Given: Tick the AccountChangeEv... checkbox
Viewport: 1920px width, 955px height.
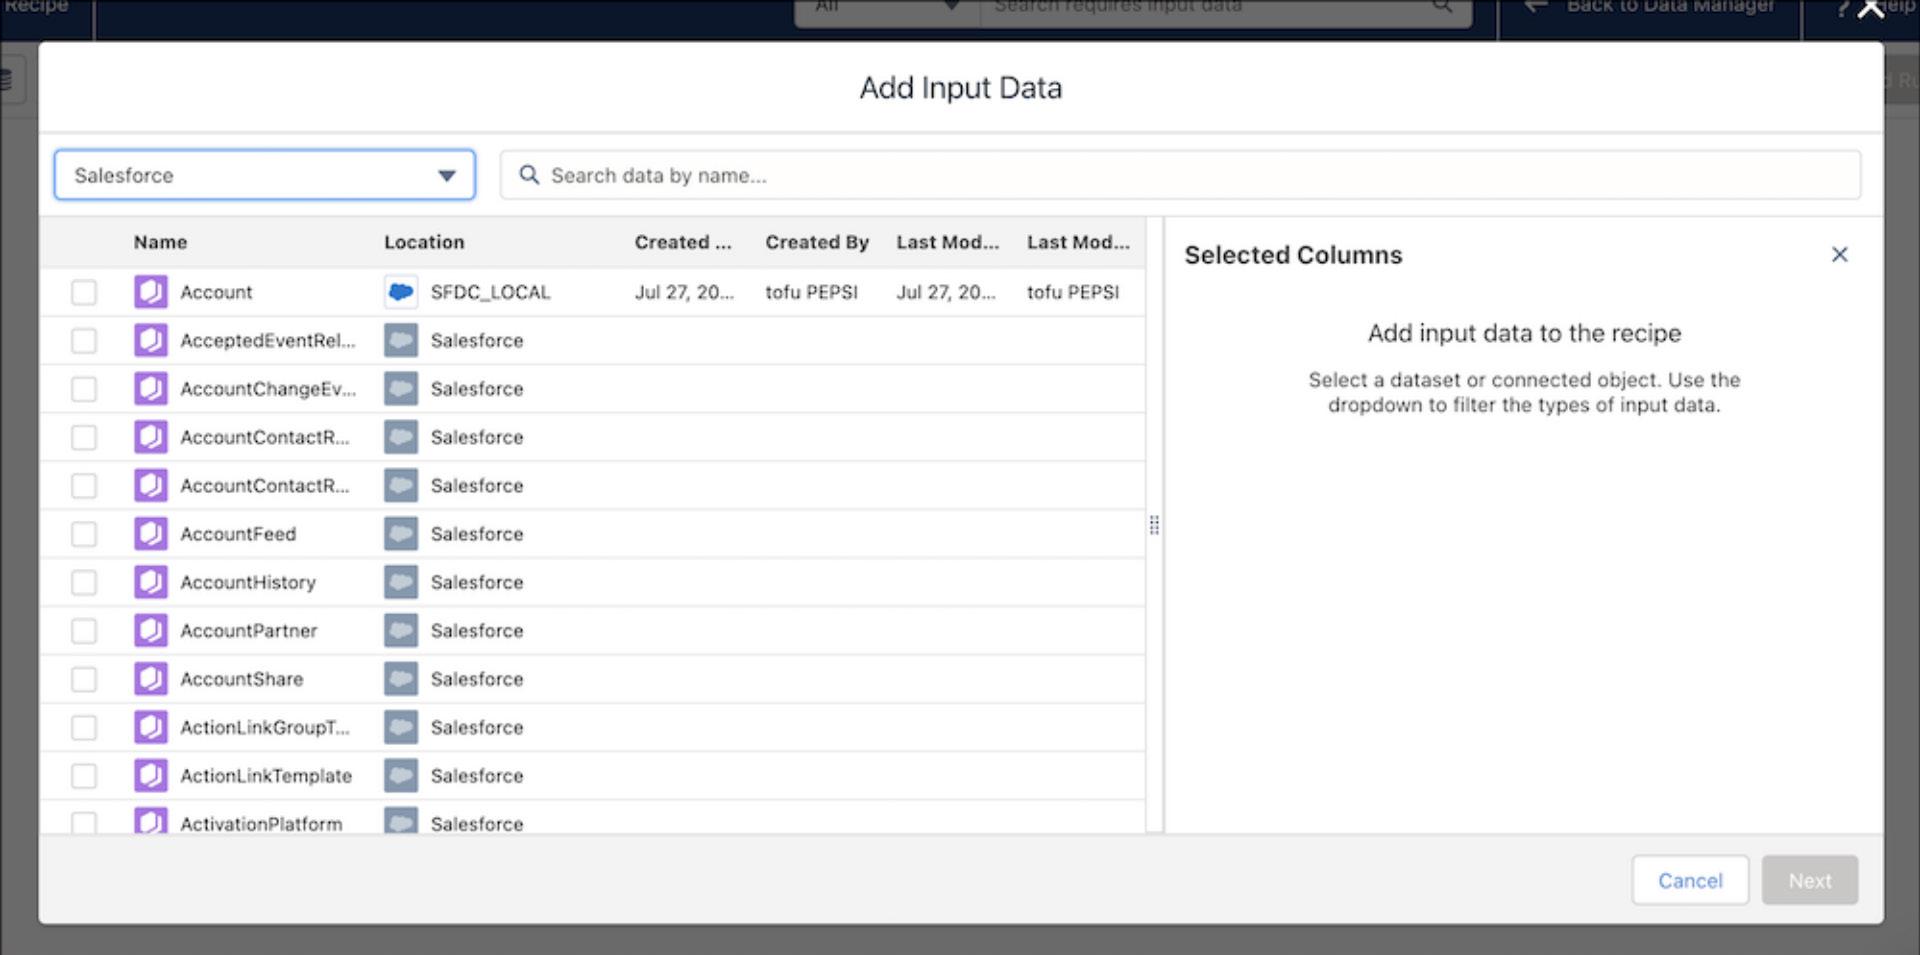Looking at the screenshot, I should [84, 389].
